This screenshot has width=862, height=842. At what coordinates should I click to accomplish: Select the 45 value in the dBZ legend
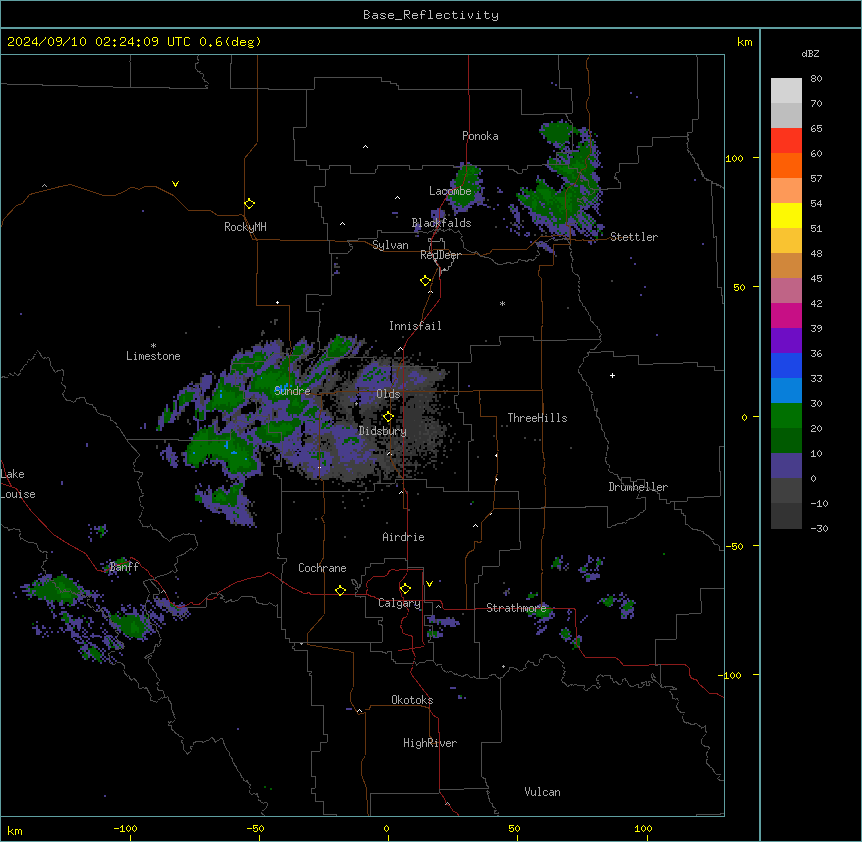[816, 279]
